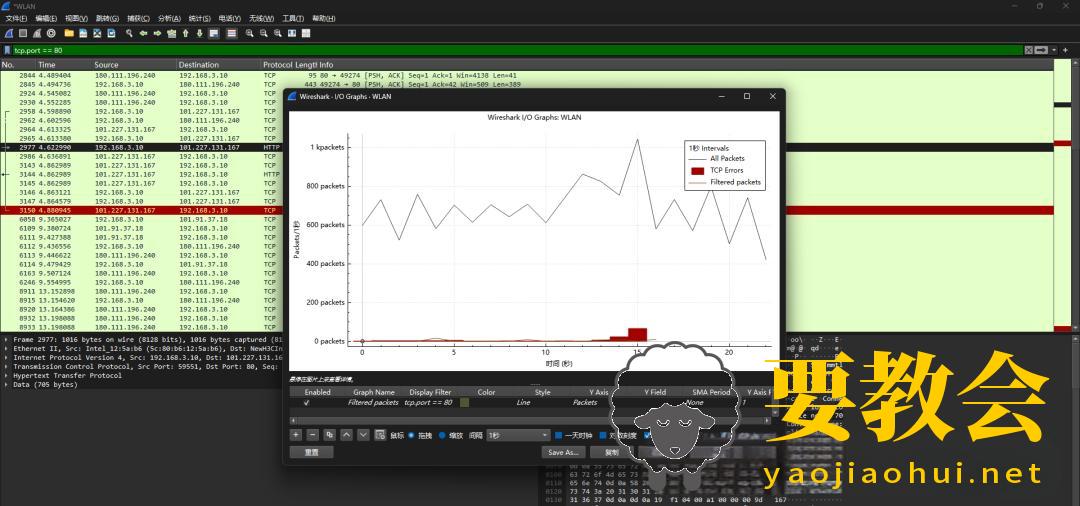Expand Transmission Control Protocol row
This screenshot has width=1080, height=506.
point(6,366)
